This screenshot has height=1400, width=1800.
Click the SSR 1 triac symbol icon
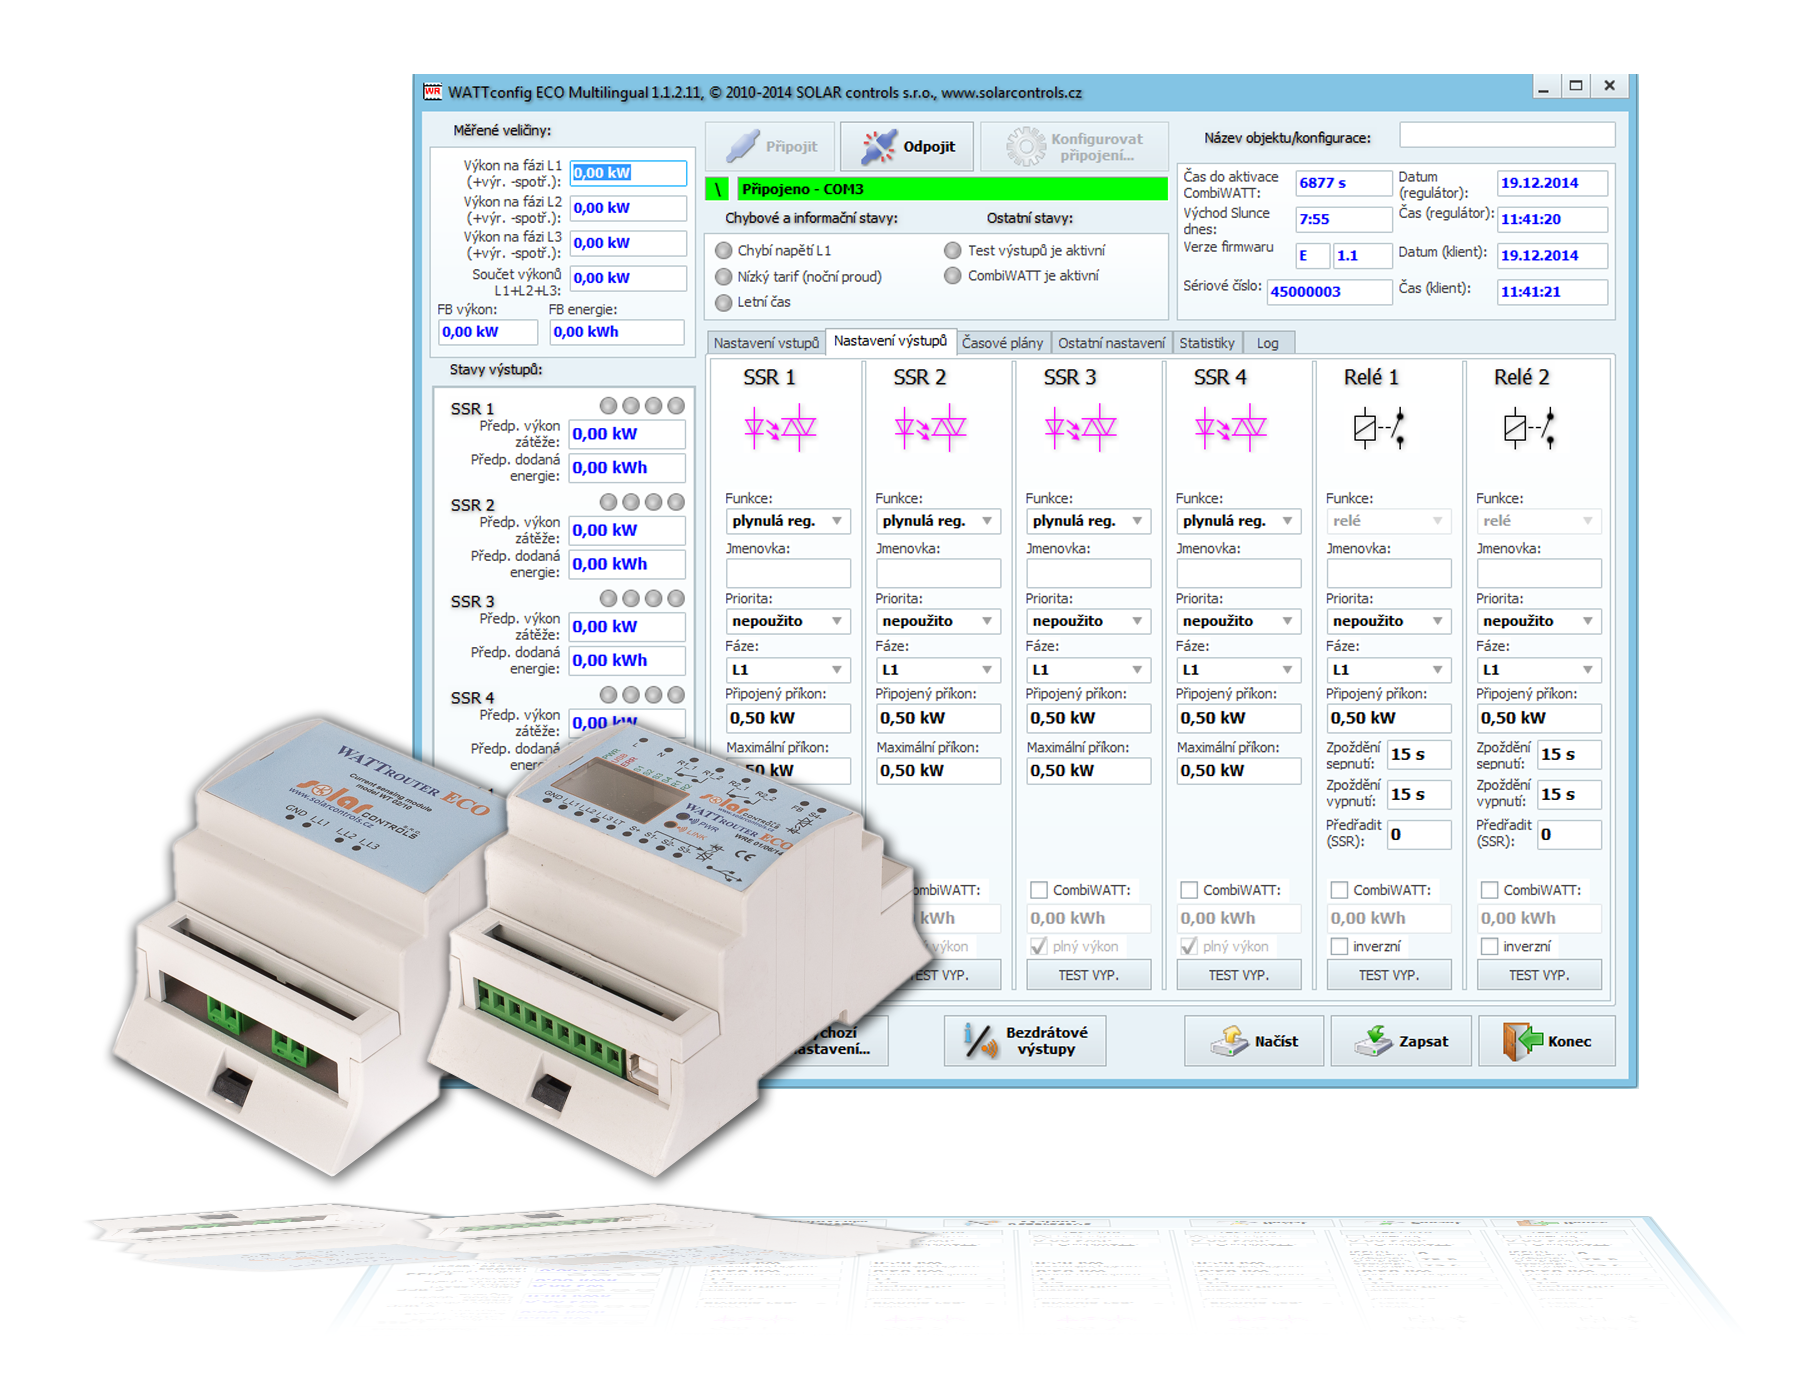click(x=780, y=428)
